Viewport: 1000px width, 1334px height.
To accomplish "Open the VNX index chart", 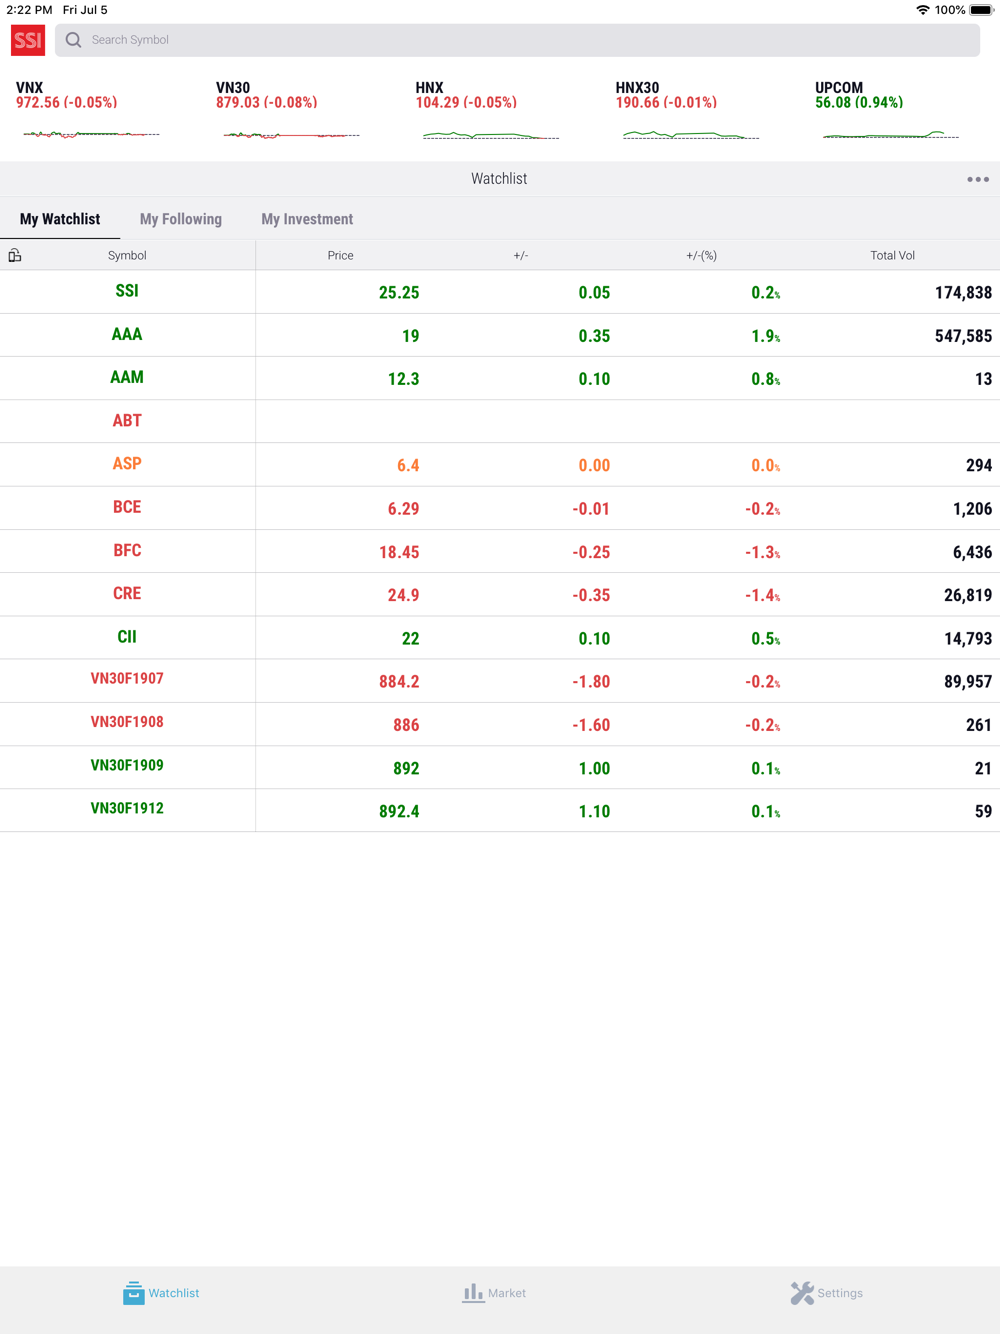I will coord(90,134).
